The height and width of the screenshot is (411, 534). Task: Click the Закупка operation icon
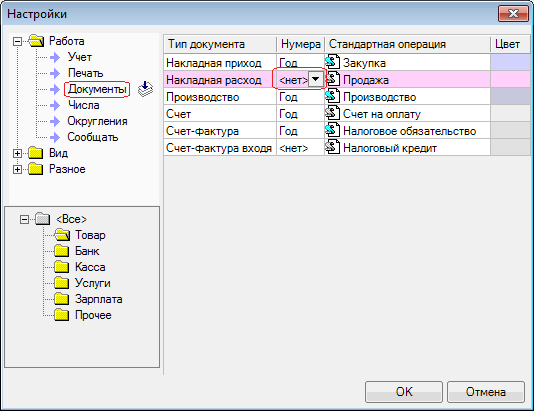[332, 62]
